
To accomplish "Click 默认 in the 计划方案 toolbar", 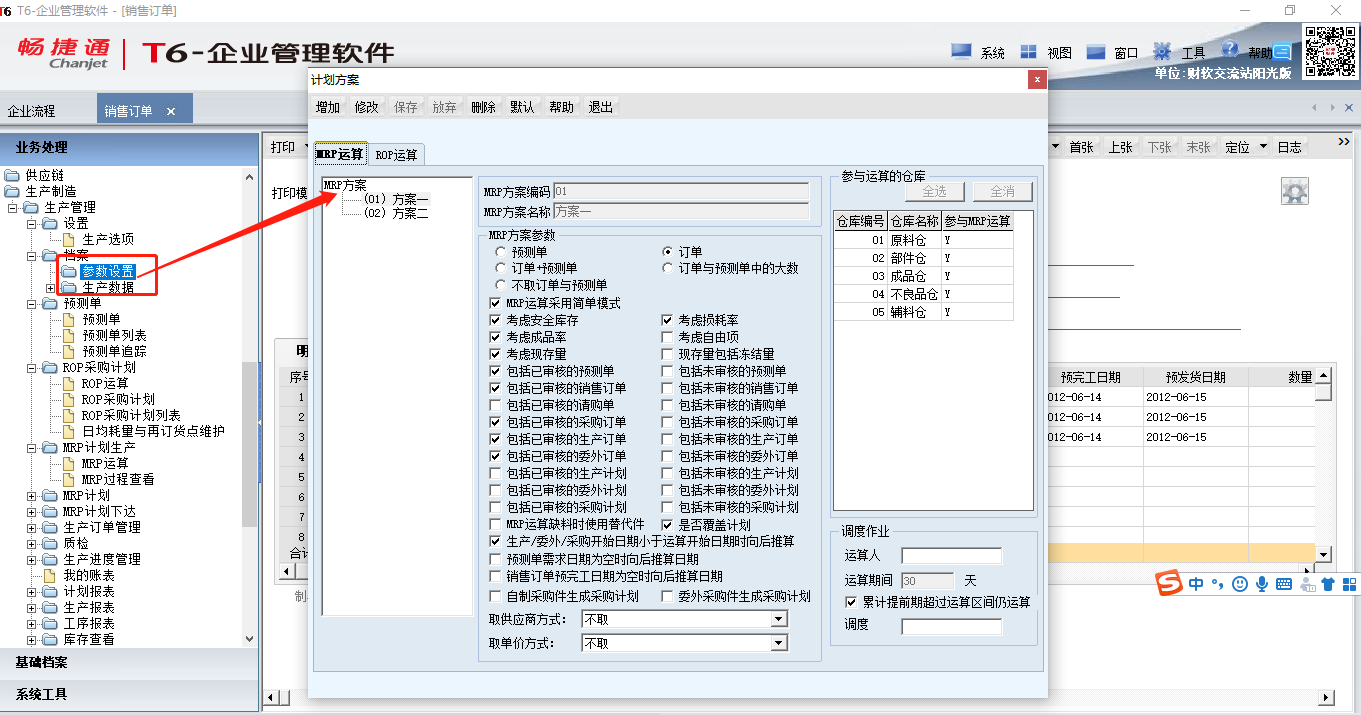I will pyautogui.click(x=522, y=108).
